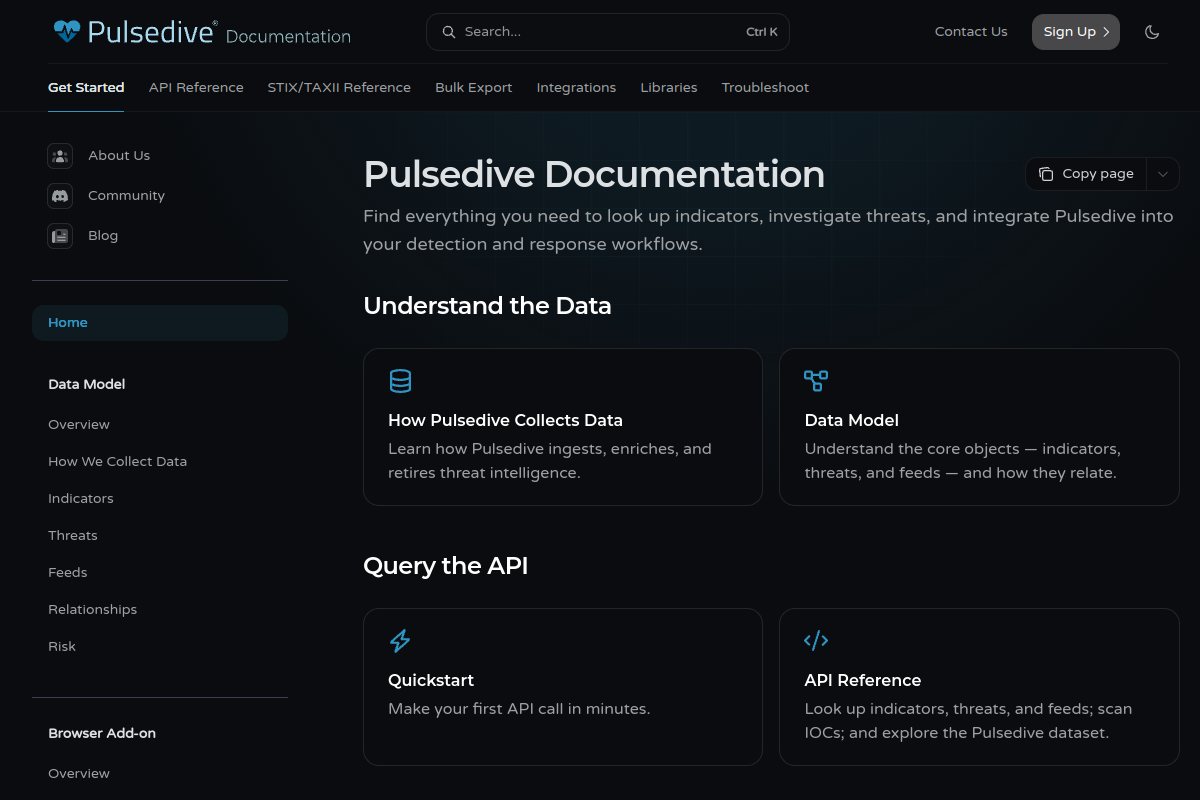Click the Copy page button
This screenshot has height=800, width=1200.
1086,174
